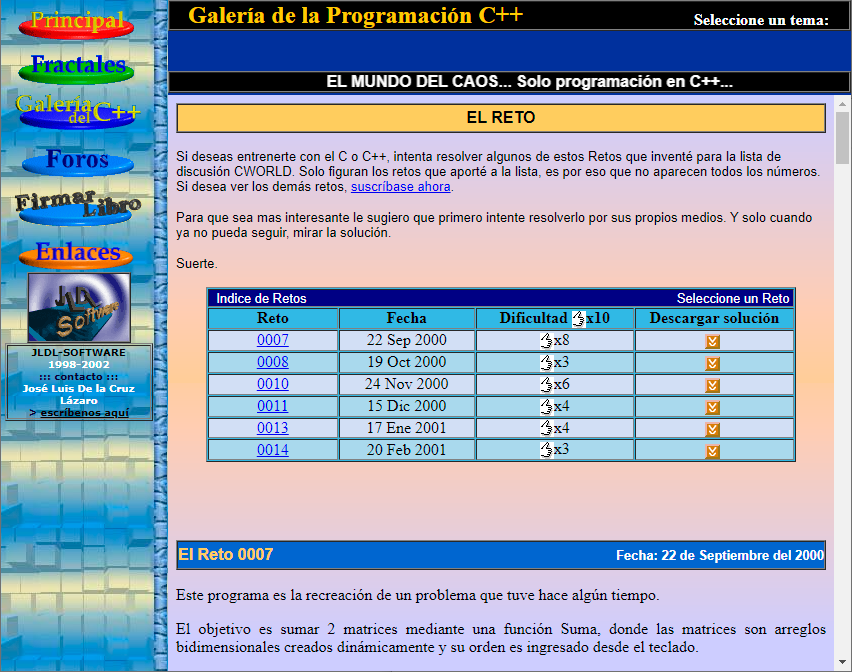Open Reto 0007 link in table
Screen dimensions: 852x672
[272, 341]
